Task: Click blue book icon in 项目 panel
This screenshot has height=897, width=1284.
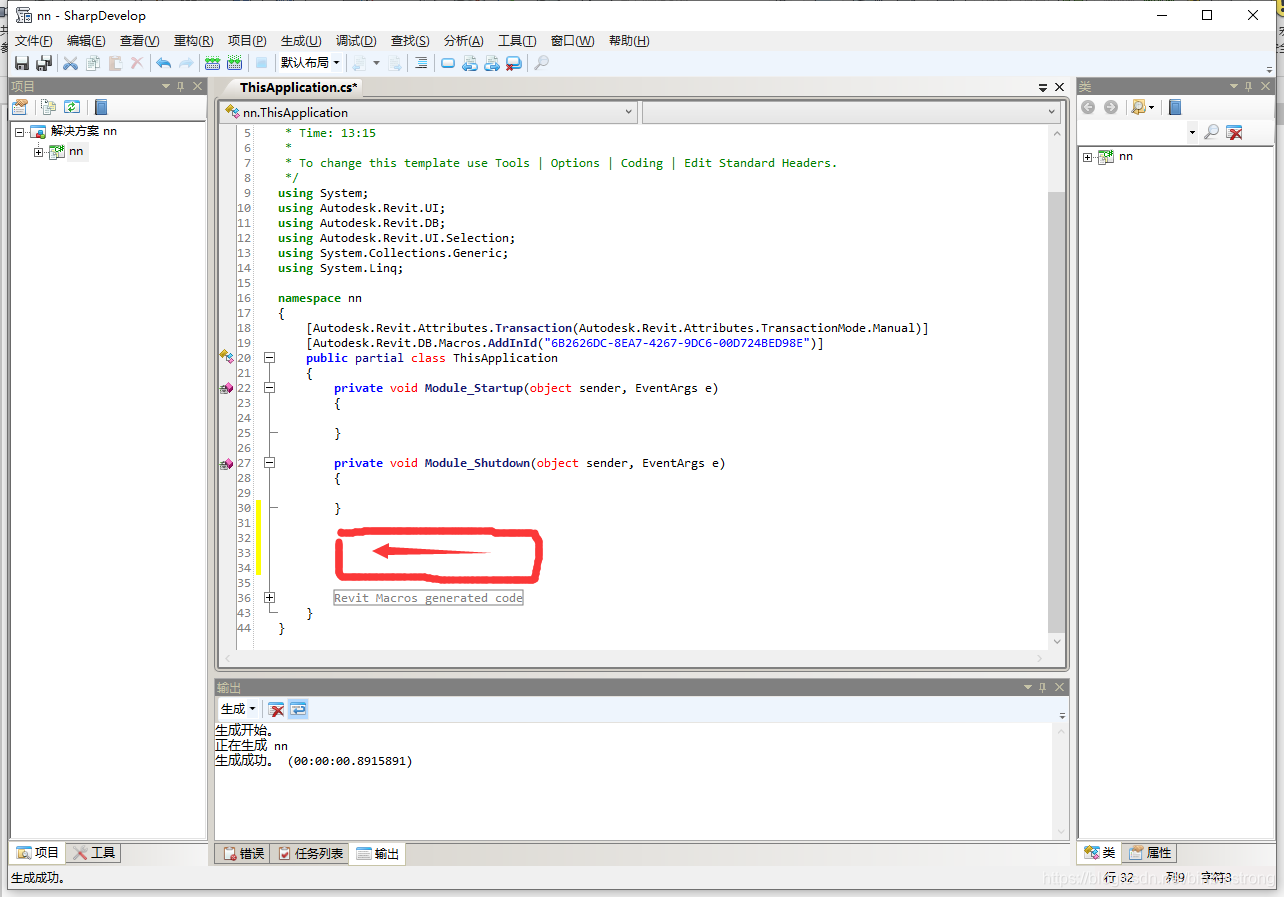Action: point(100,107)
